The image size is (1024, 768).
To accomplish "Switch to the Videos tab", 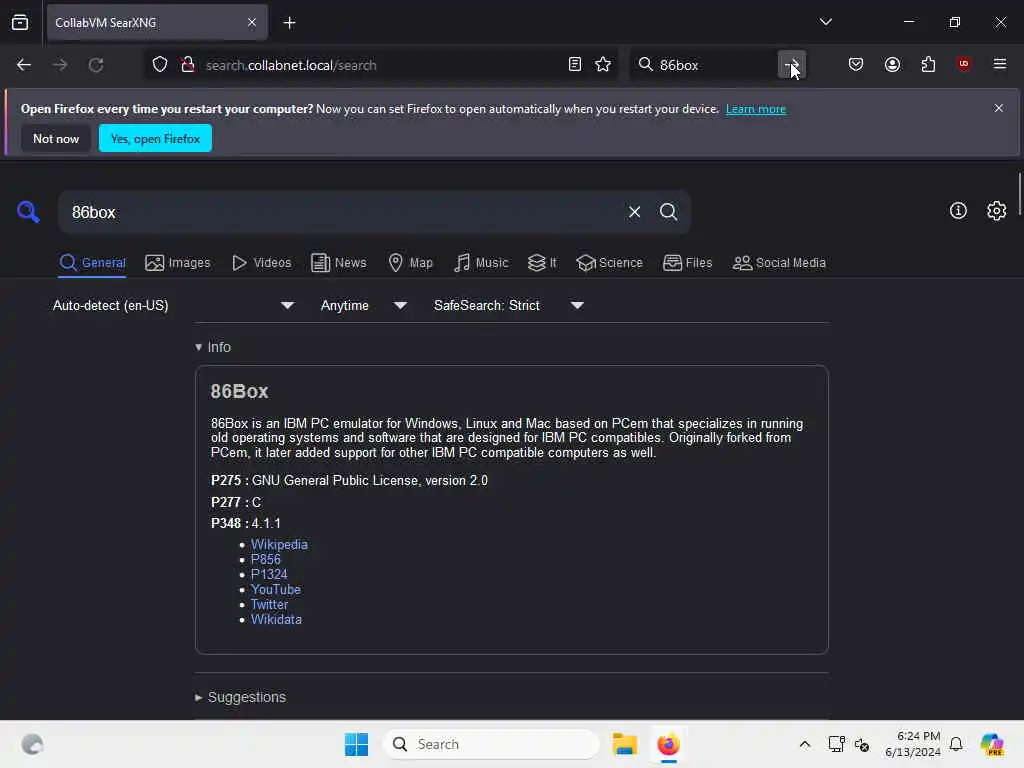I will coord(261,263).
